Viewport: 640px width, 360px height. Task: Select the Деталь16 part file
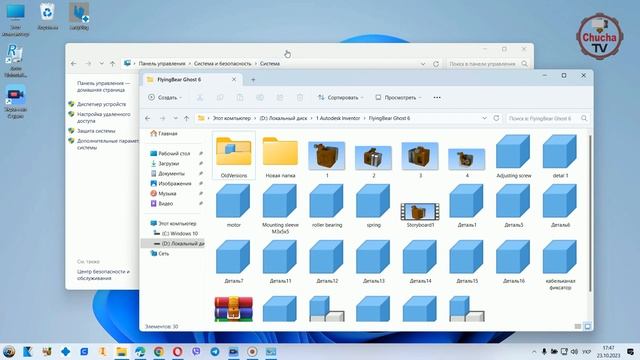tap(513, 261)
